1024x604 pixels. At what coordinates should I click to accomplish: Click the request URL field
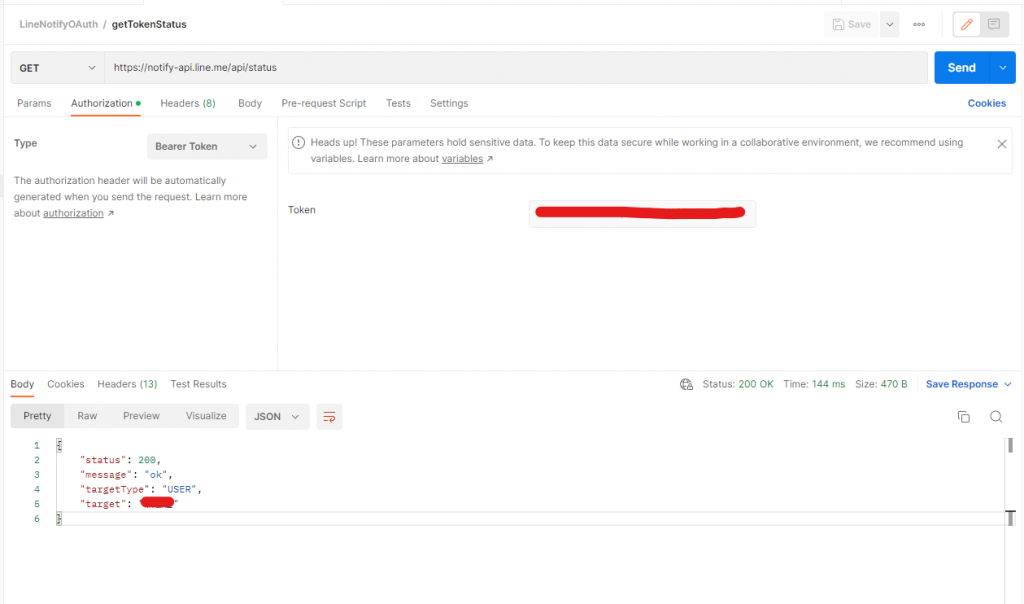[516, 68]
